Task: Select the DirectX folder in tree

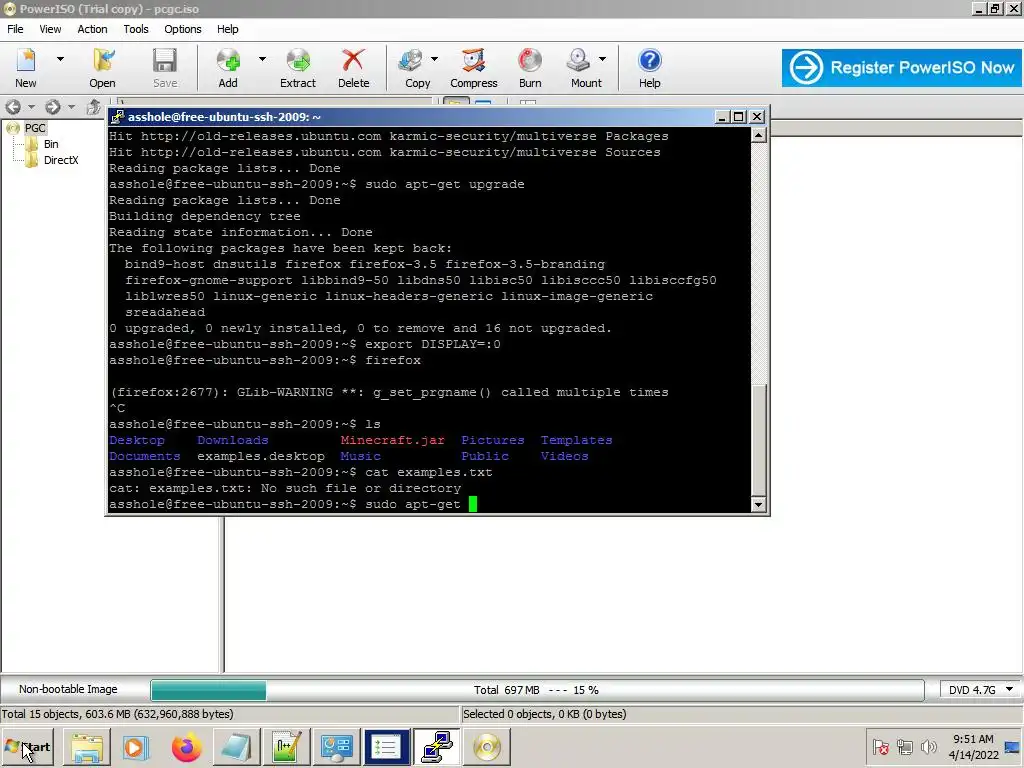Action: tap(61, 160)
